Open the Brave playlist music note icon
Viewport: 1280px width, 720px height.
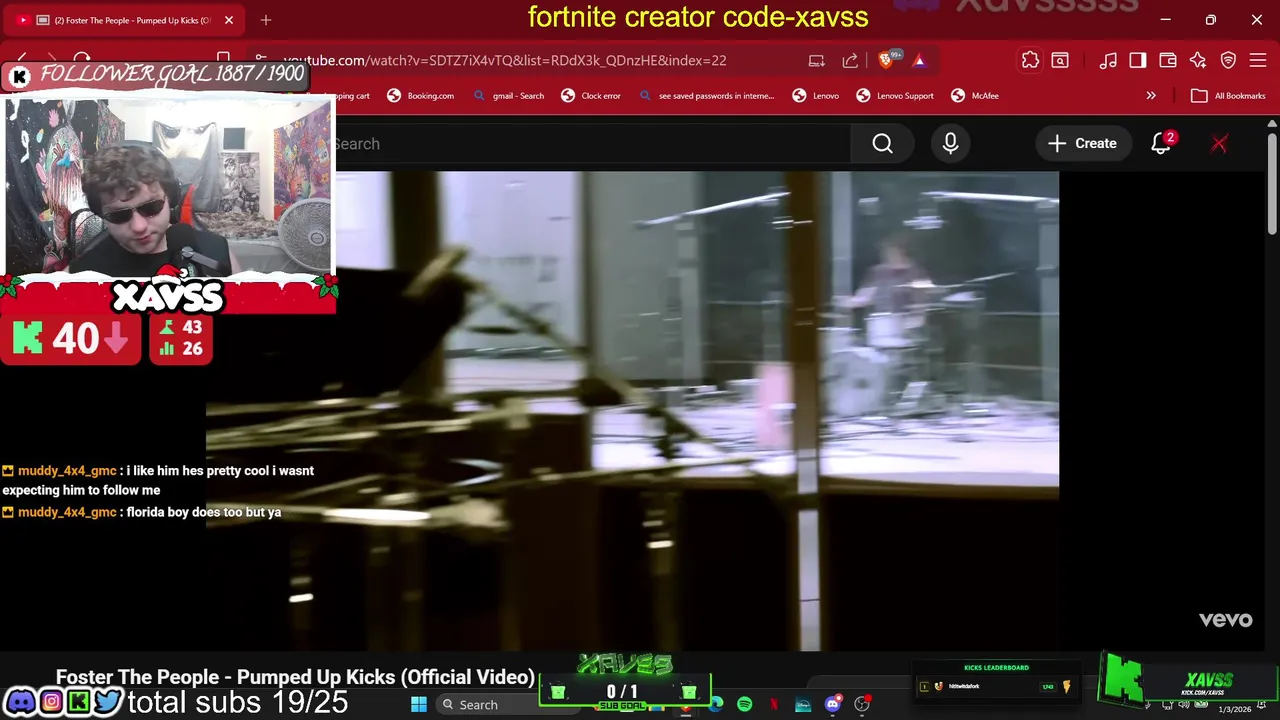pyautogui.click(x=1108, y=60)
